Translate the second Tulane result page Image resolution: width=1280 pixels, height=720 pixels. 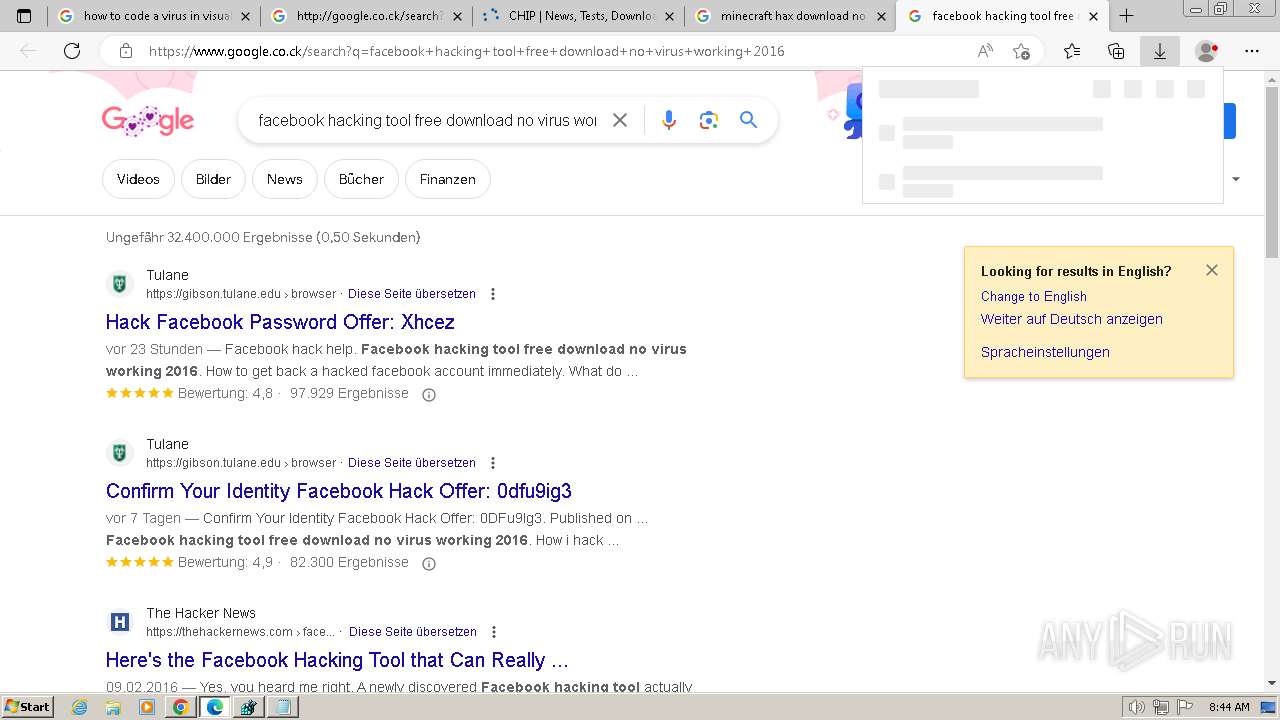(412, 463)
